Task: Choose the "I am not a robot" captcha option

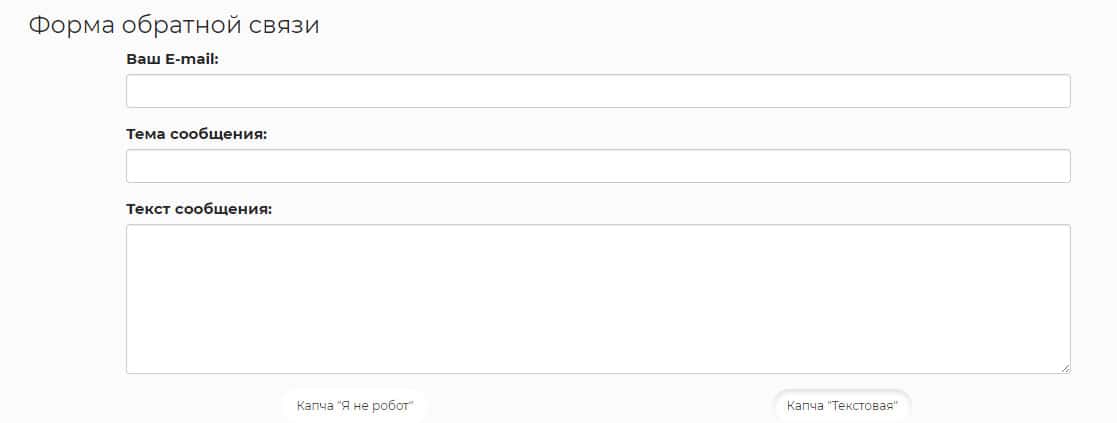Action: pyautogui.click(x=355, y=406)
